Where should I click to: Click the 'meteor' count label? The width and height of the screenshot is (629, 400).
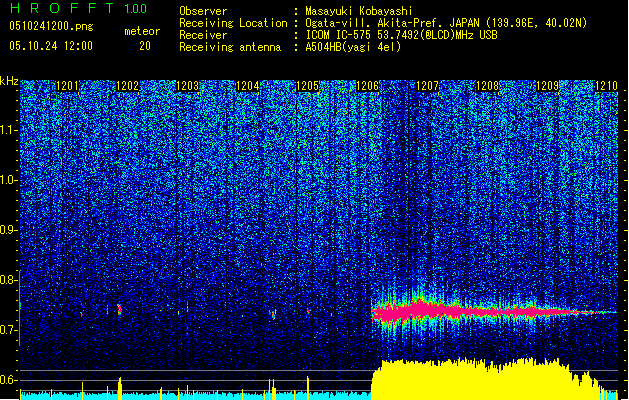(x=142, y=31)
